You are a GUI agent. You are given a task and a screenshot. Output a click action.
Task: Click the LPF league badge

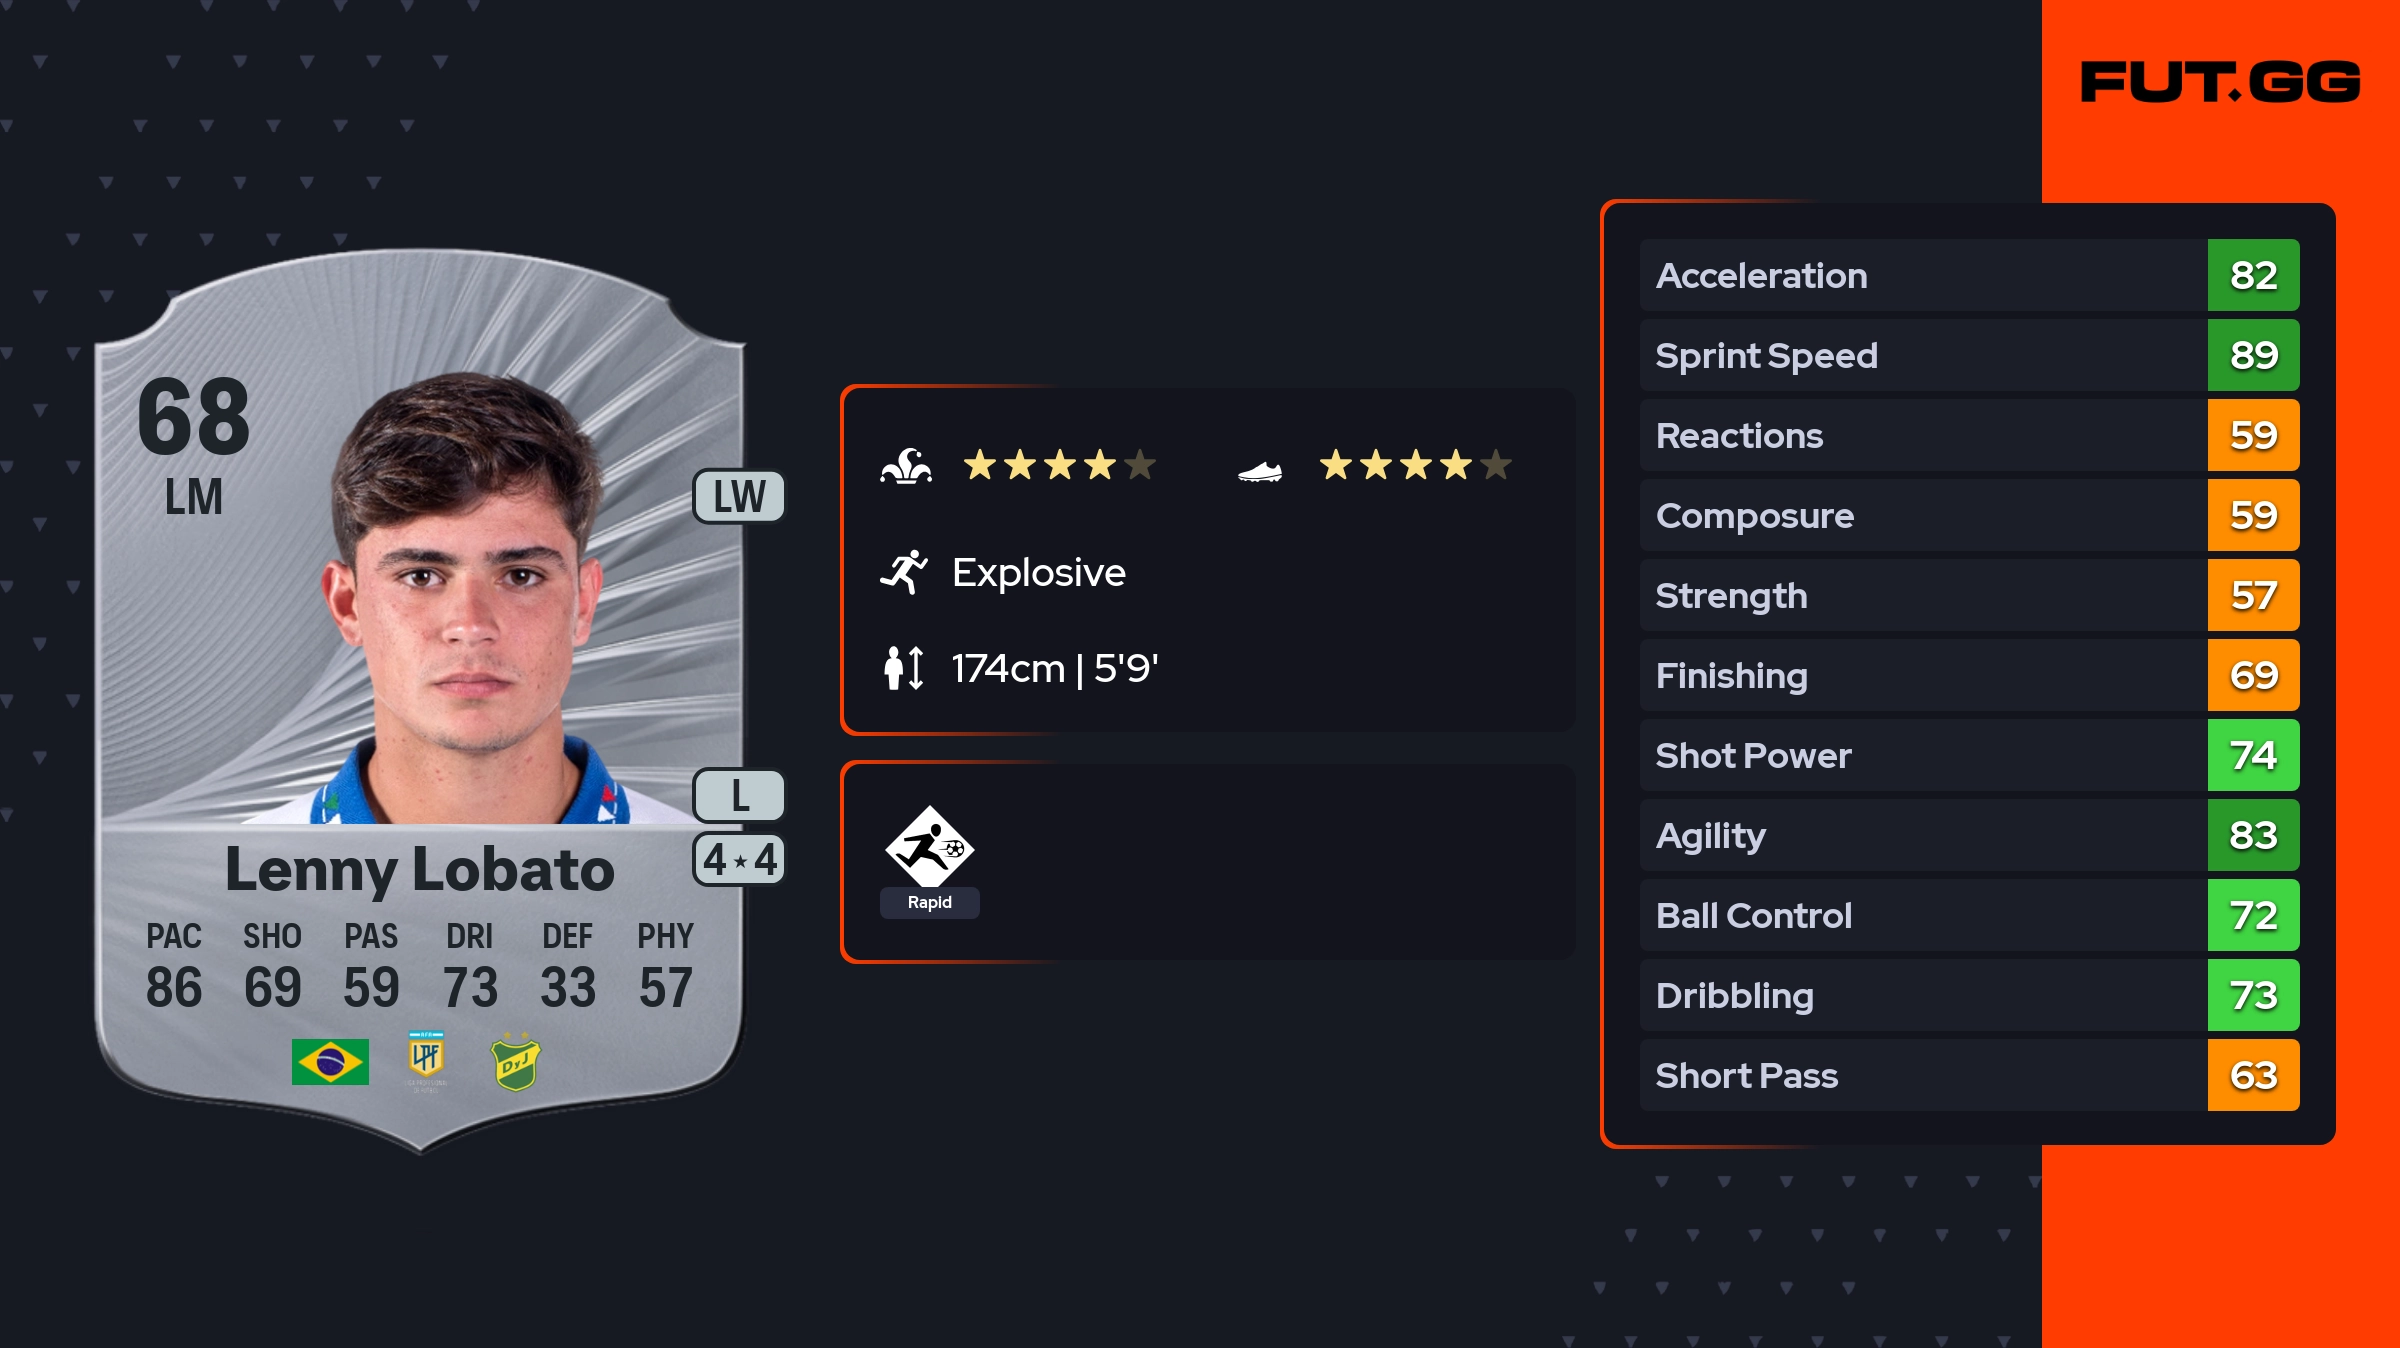click(x=426, y=1058)
